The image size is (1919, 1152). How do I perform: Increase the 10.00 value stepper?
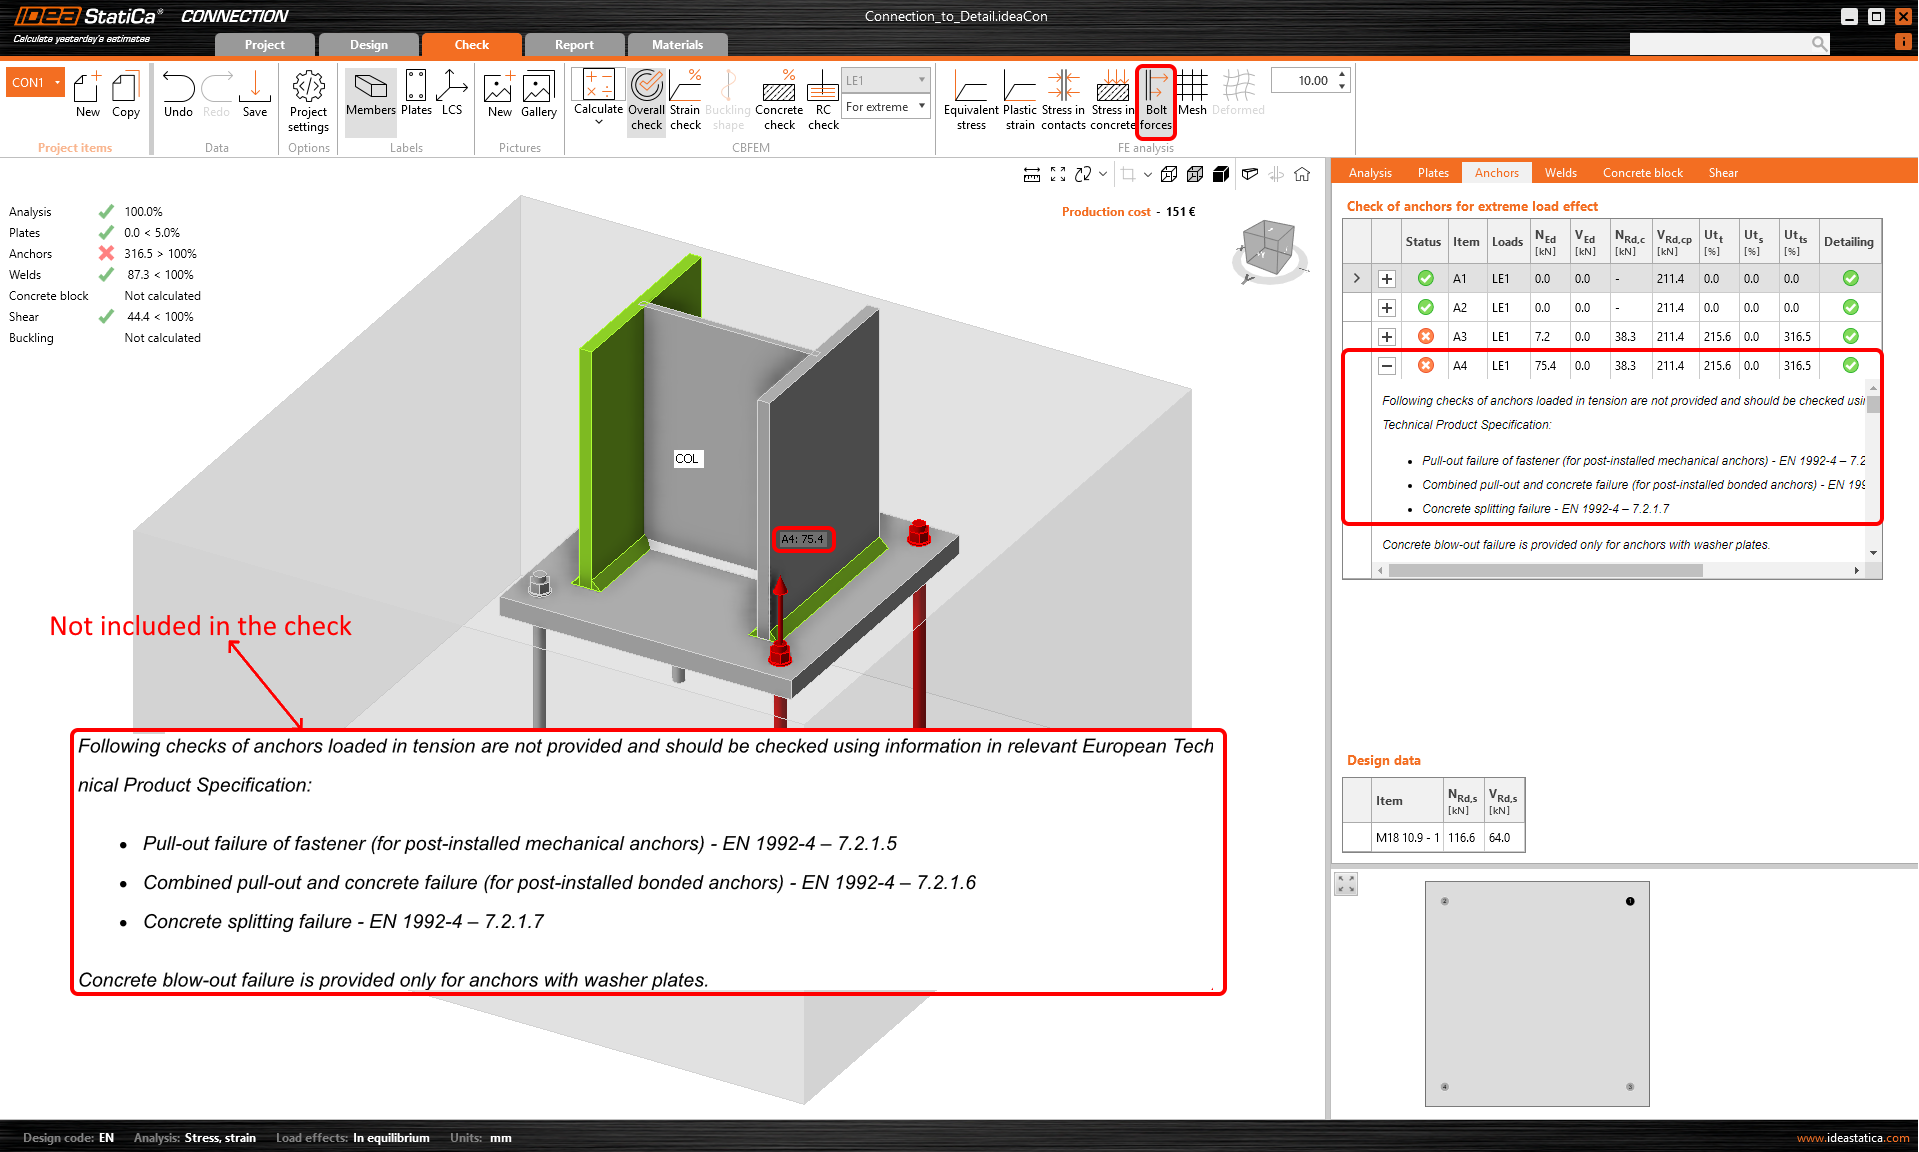(1343, 74)
